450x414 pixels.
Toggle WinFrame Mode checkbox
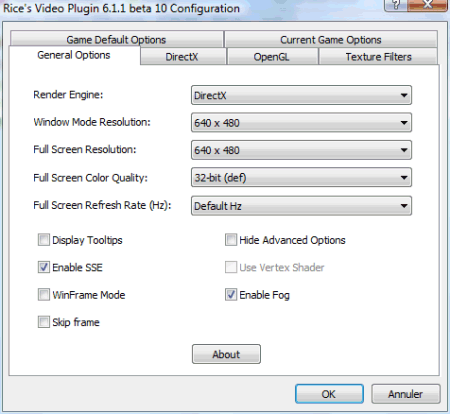point(44,295)
